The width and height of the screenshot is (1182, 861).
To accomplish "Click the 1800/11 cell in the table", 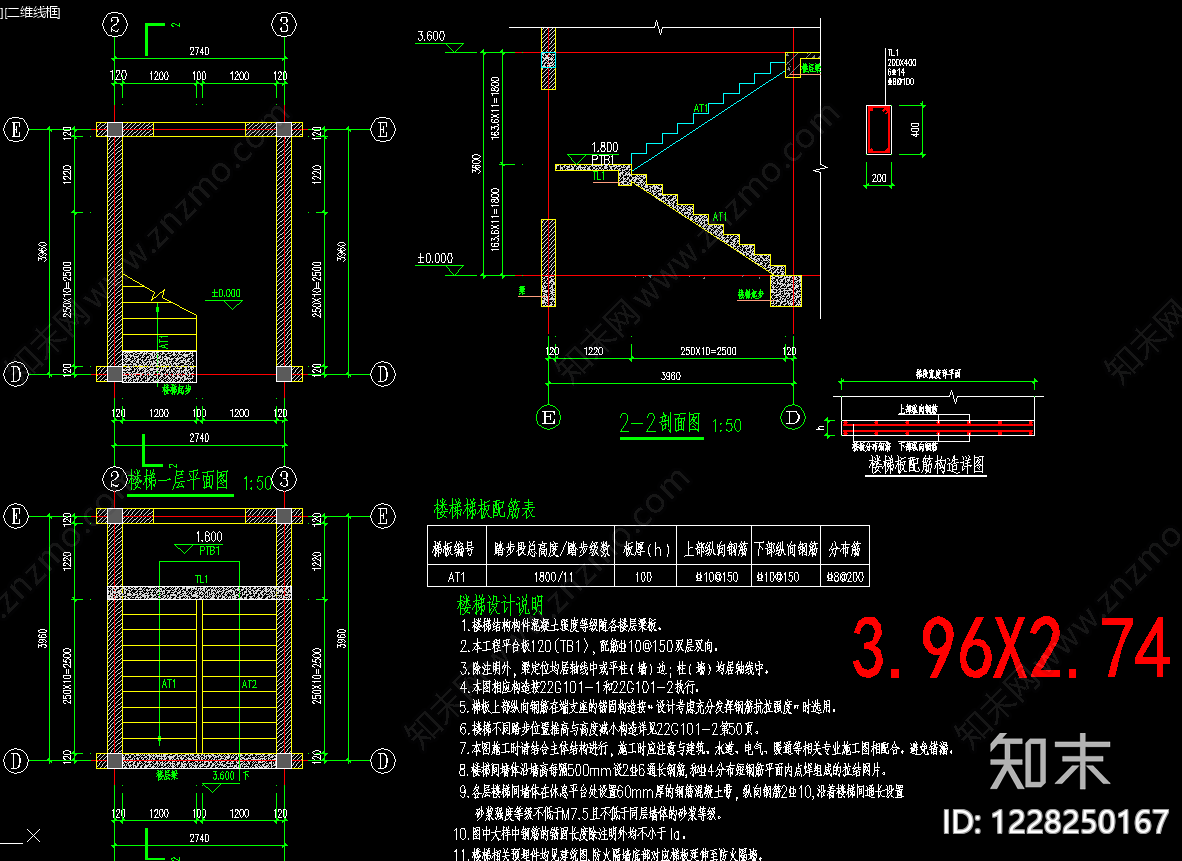I will pyautogui.click(x=551, y=577).
